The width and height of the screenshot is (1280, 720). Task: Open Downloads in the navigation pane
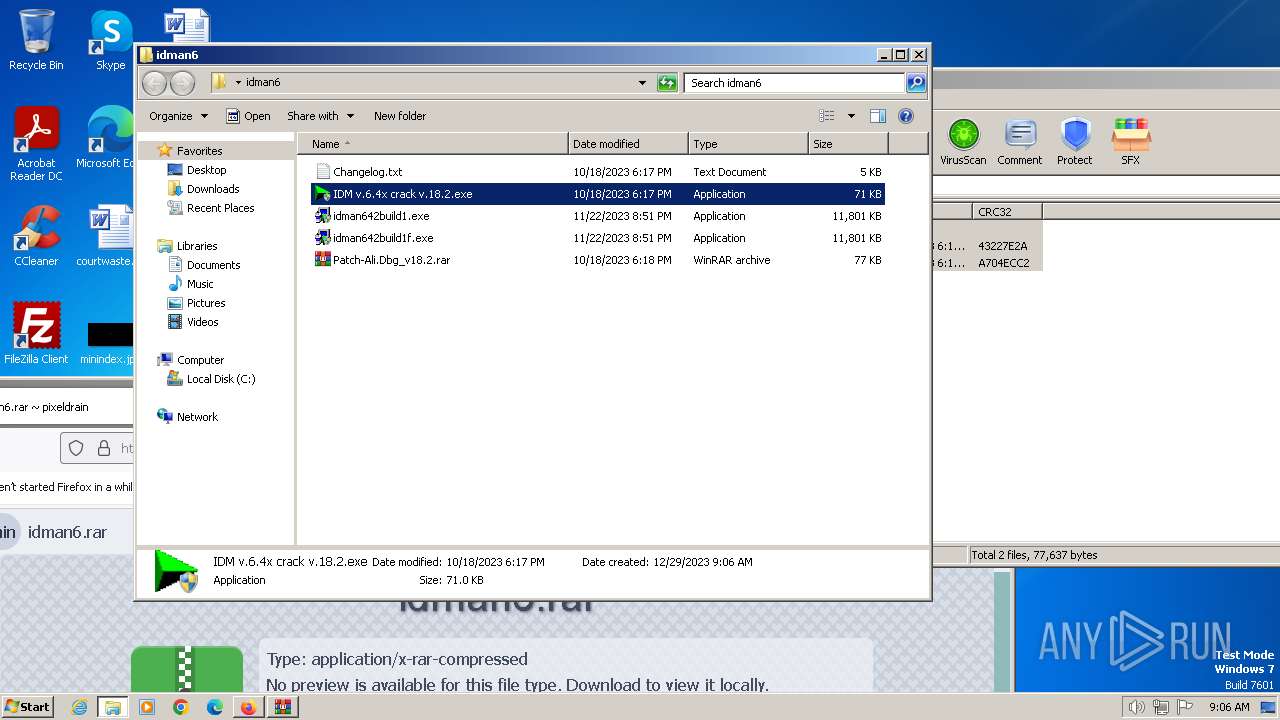[213, 189]
